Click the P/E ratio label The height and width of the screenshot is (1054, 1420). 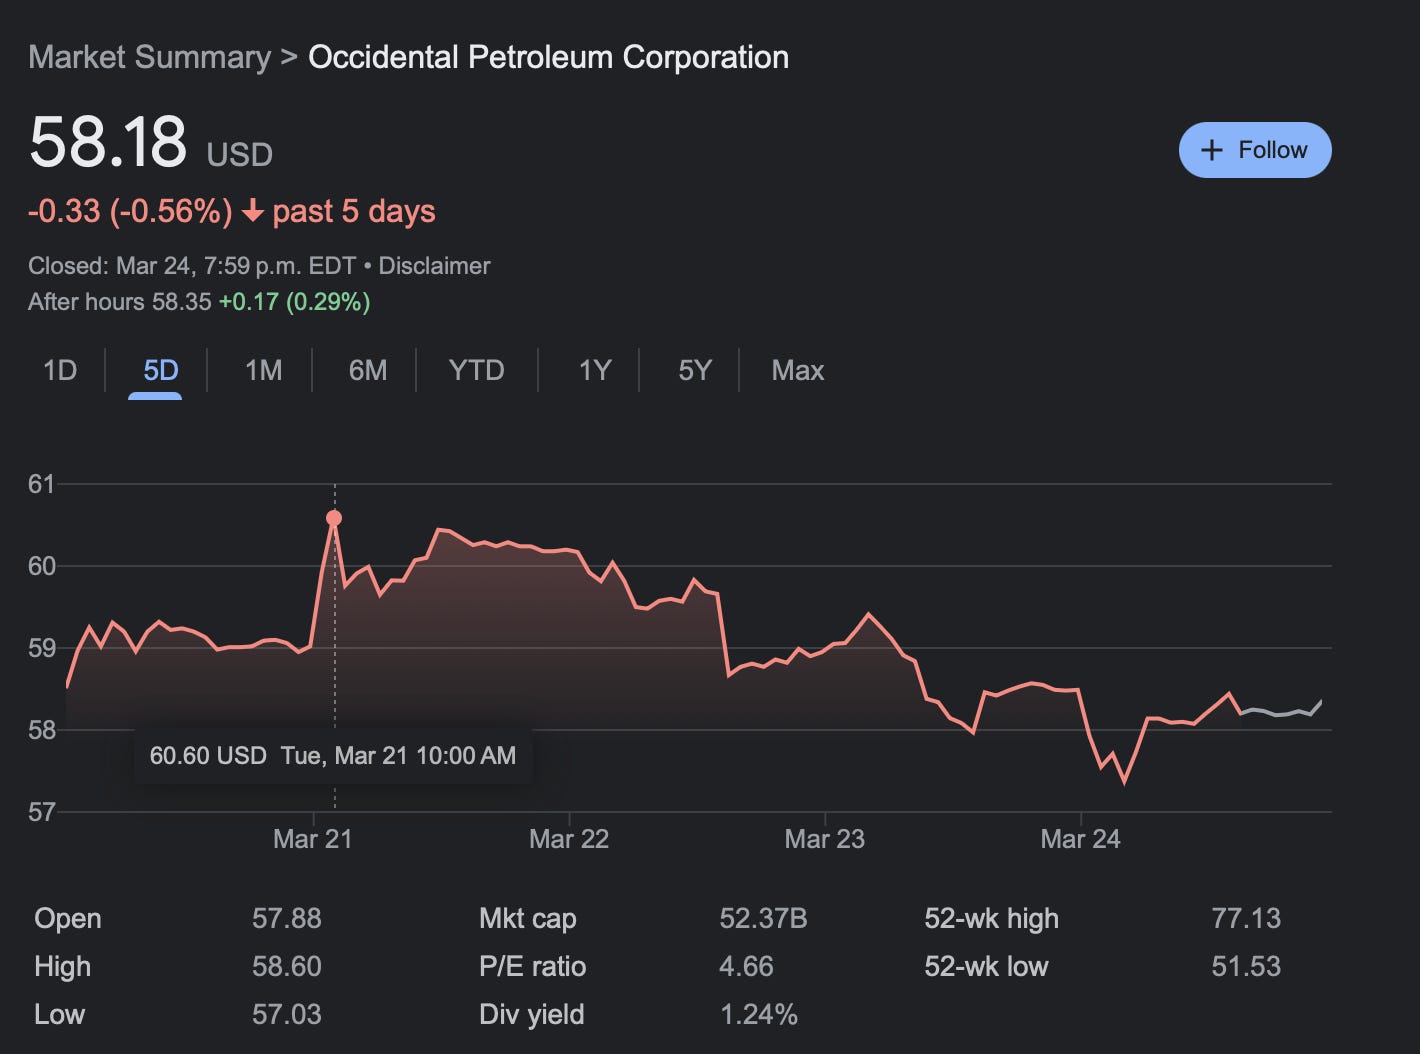[533, 966]
